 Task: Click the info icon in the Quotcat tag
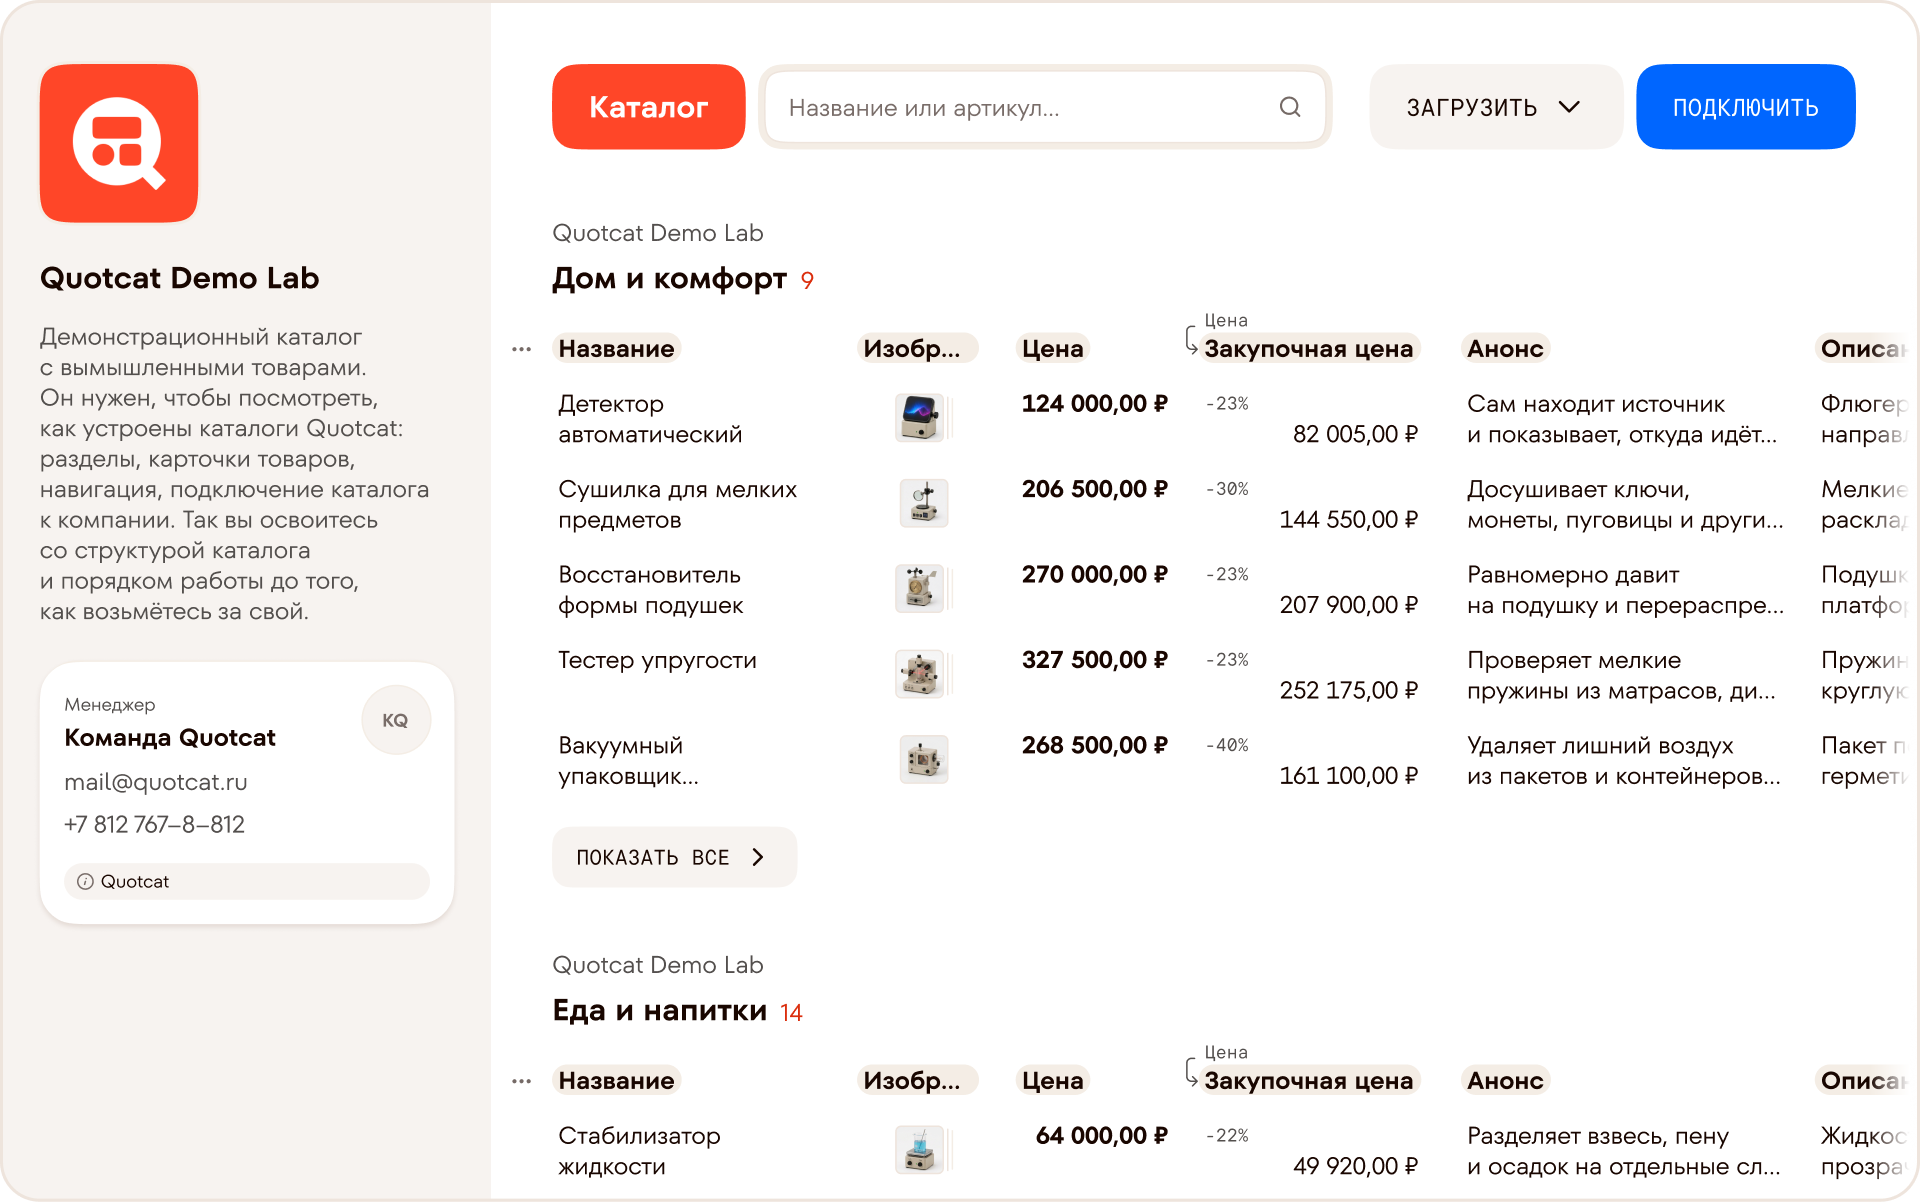(x=86, y=881)
